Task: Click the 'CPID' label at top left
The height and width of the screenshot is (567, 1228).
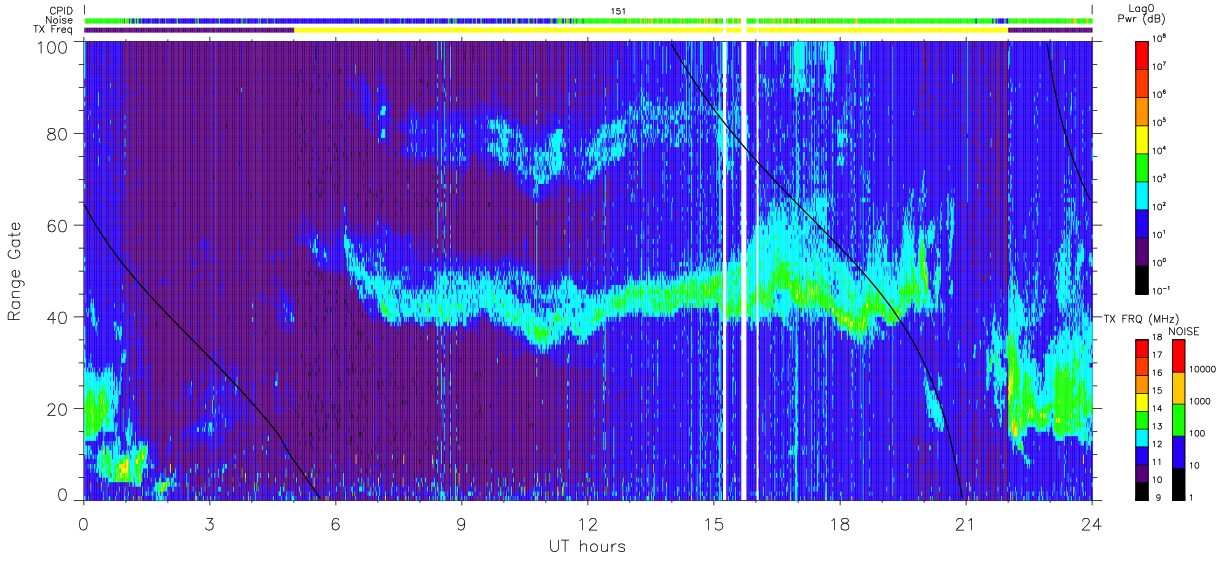Action: click(62, 10)
